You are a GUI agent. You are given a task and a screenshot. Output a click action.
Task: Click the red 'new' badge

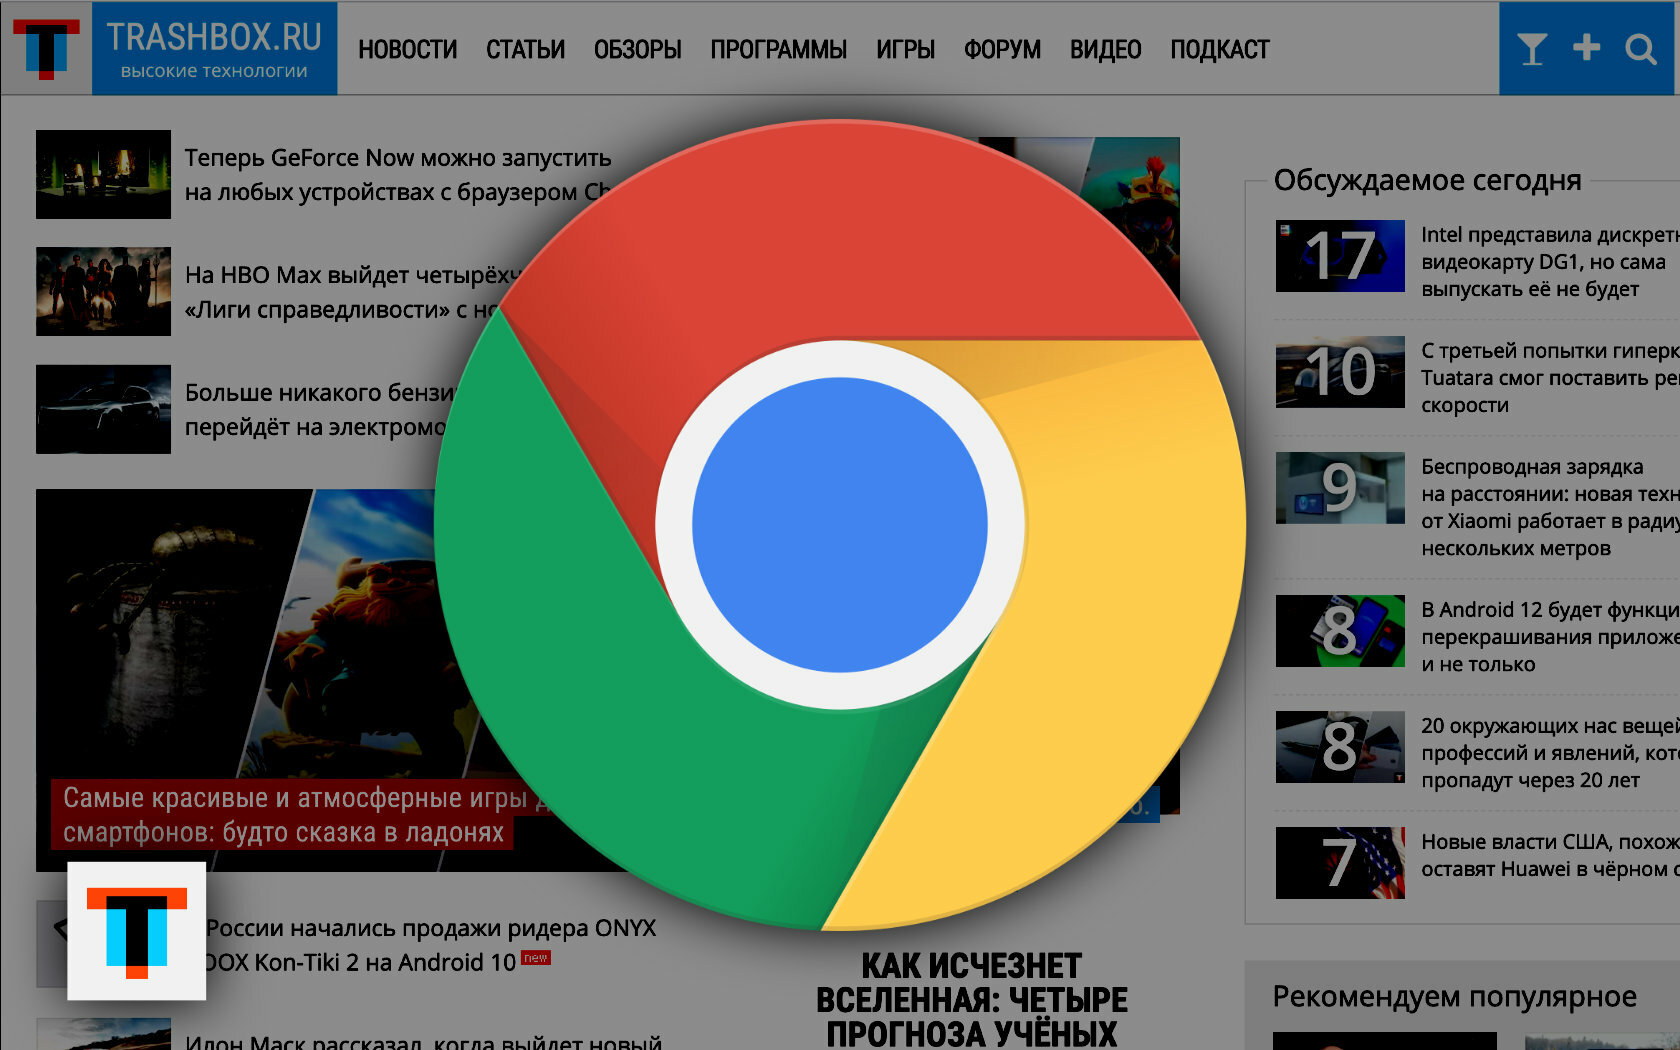pos(536,958)
